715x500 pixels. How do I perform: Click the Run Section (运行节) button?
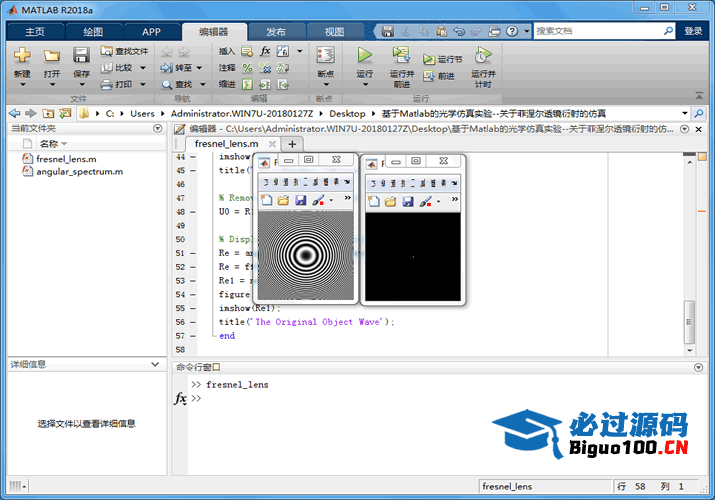click(x=442, y=59)
